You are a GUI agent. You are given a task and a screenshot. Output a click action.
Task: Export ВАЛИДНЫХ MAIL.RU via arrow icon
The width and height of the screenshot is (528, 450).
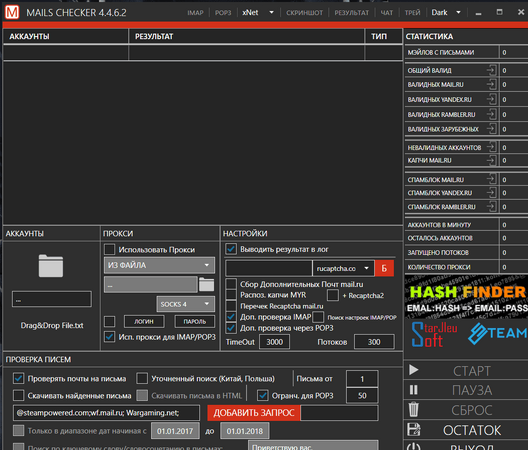click(x=491, y=84)
